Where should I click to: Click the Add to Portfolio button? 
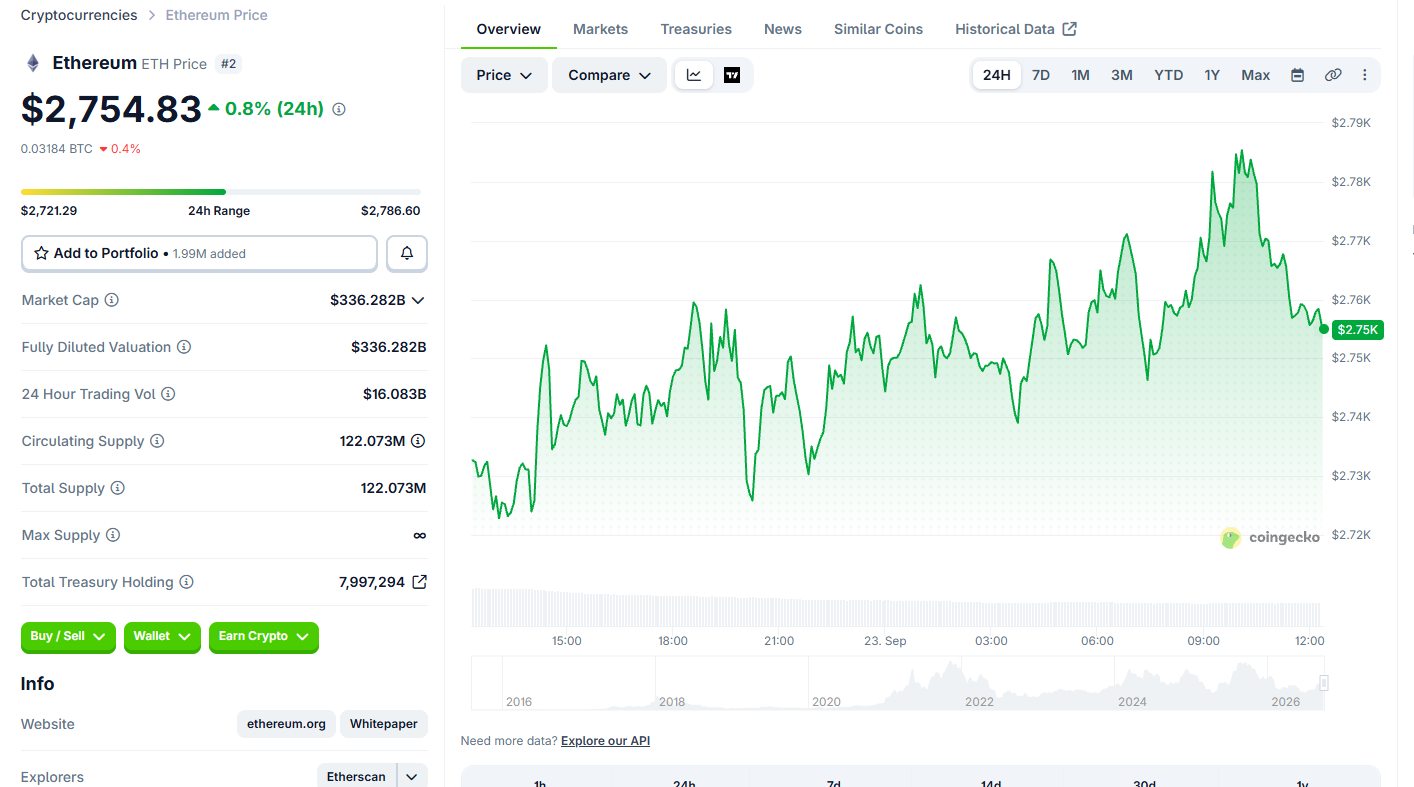click(199, 253)
